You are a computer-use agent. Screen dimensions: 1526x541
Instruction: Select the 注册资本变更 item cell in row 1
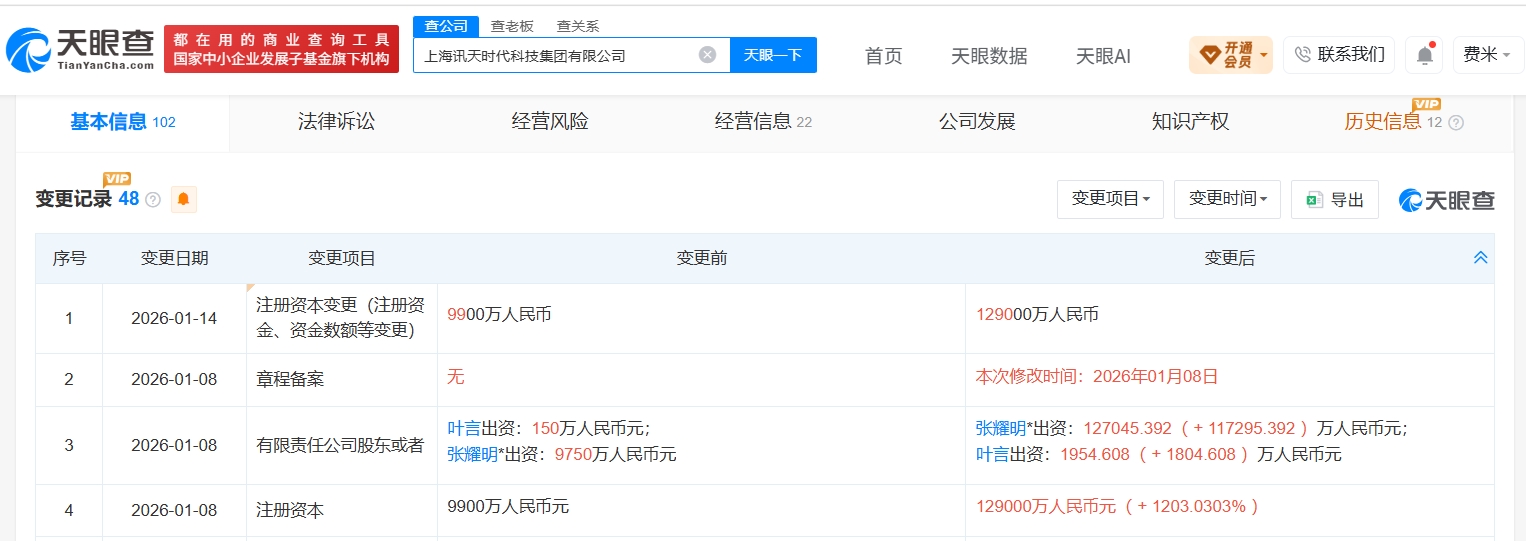tap(342, 319)
